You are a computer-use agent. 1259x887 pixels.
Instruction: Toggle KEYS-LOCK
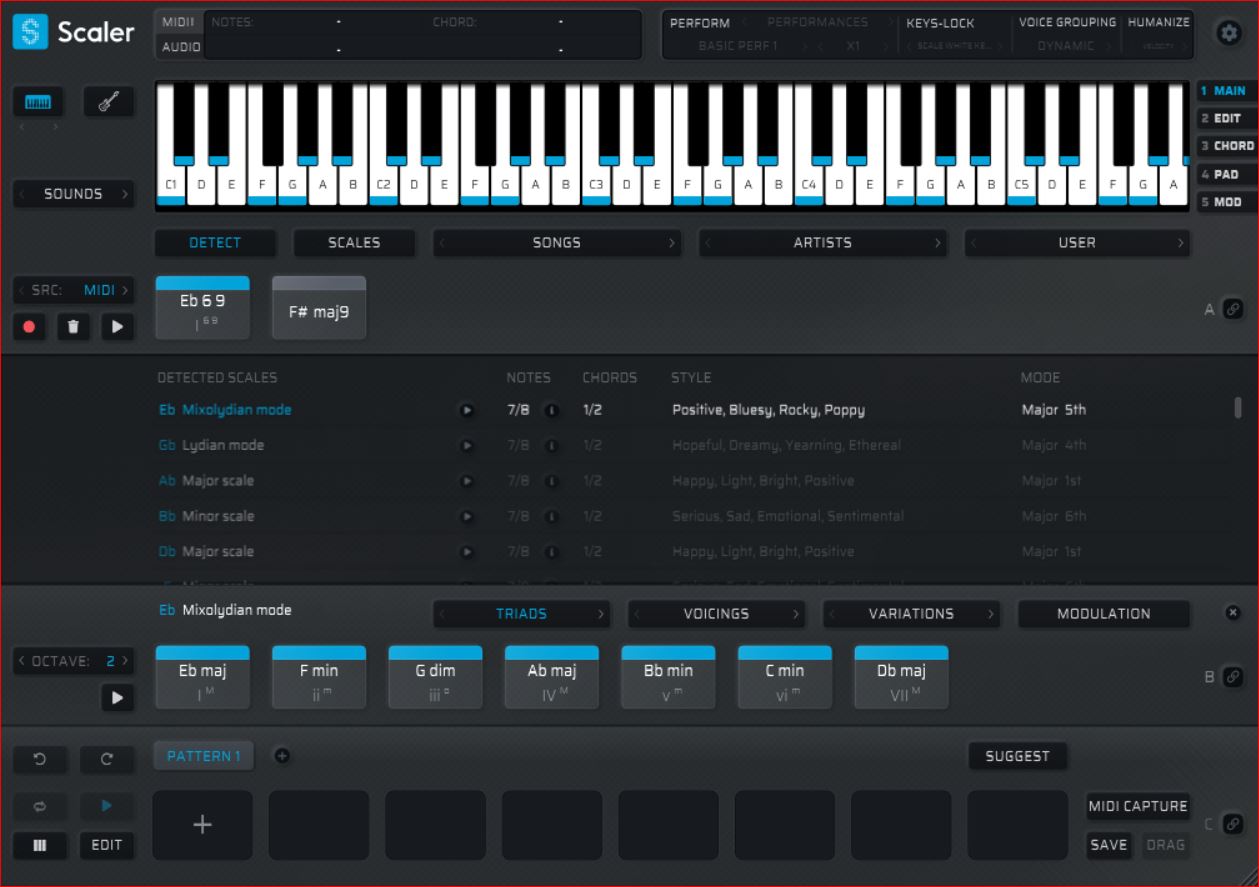(x=939, y=22)
